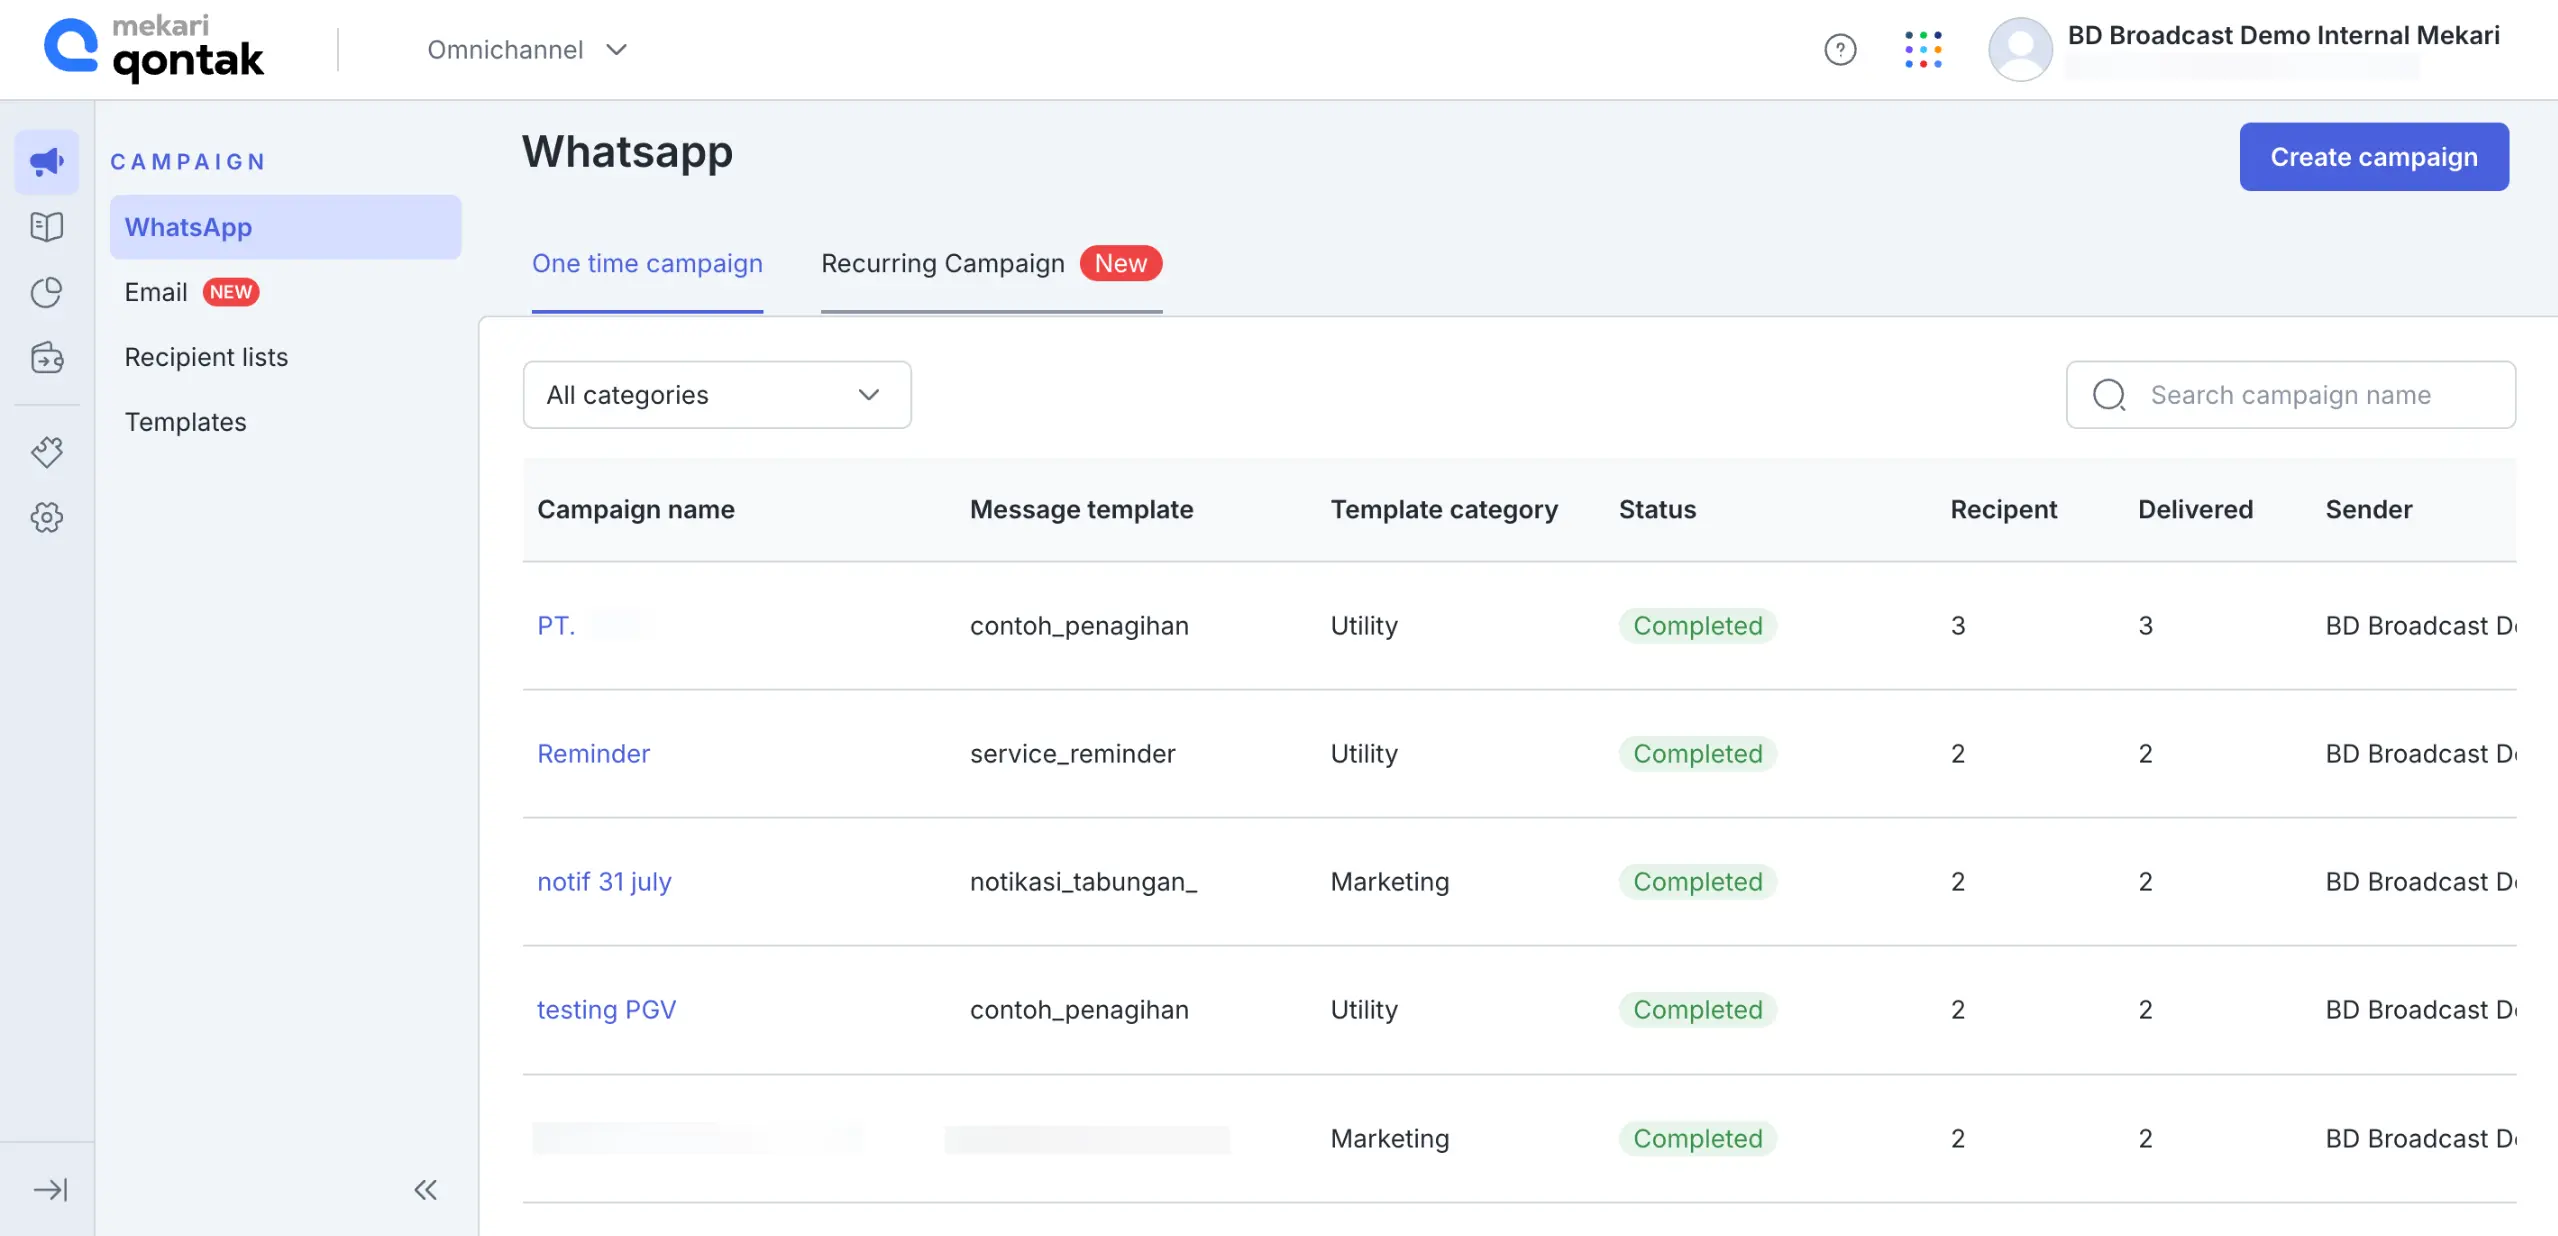This screenshot has width=2558, height=1236.
Task: Open the settings gear icon
Action: pyautogui.click(x=46, y=518)
